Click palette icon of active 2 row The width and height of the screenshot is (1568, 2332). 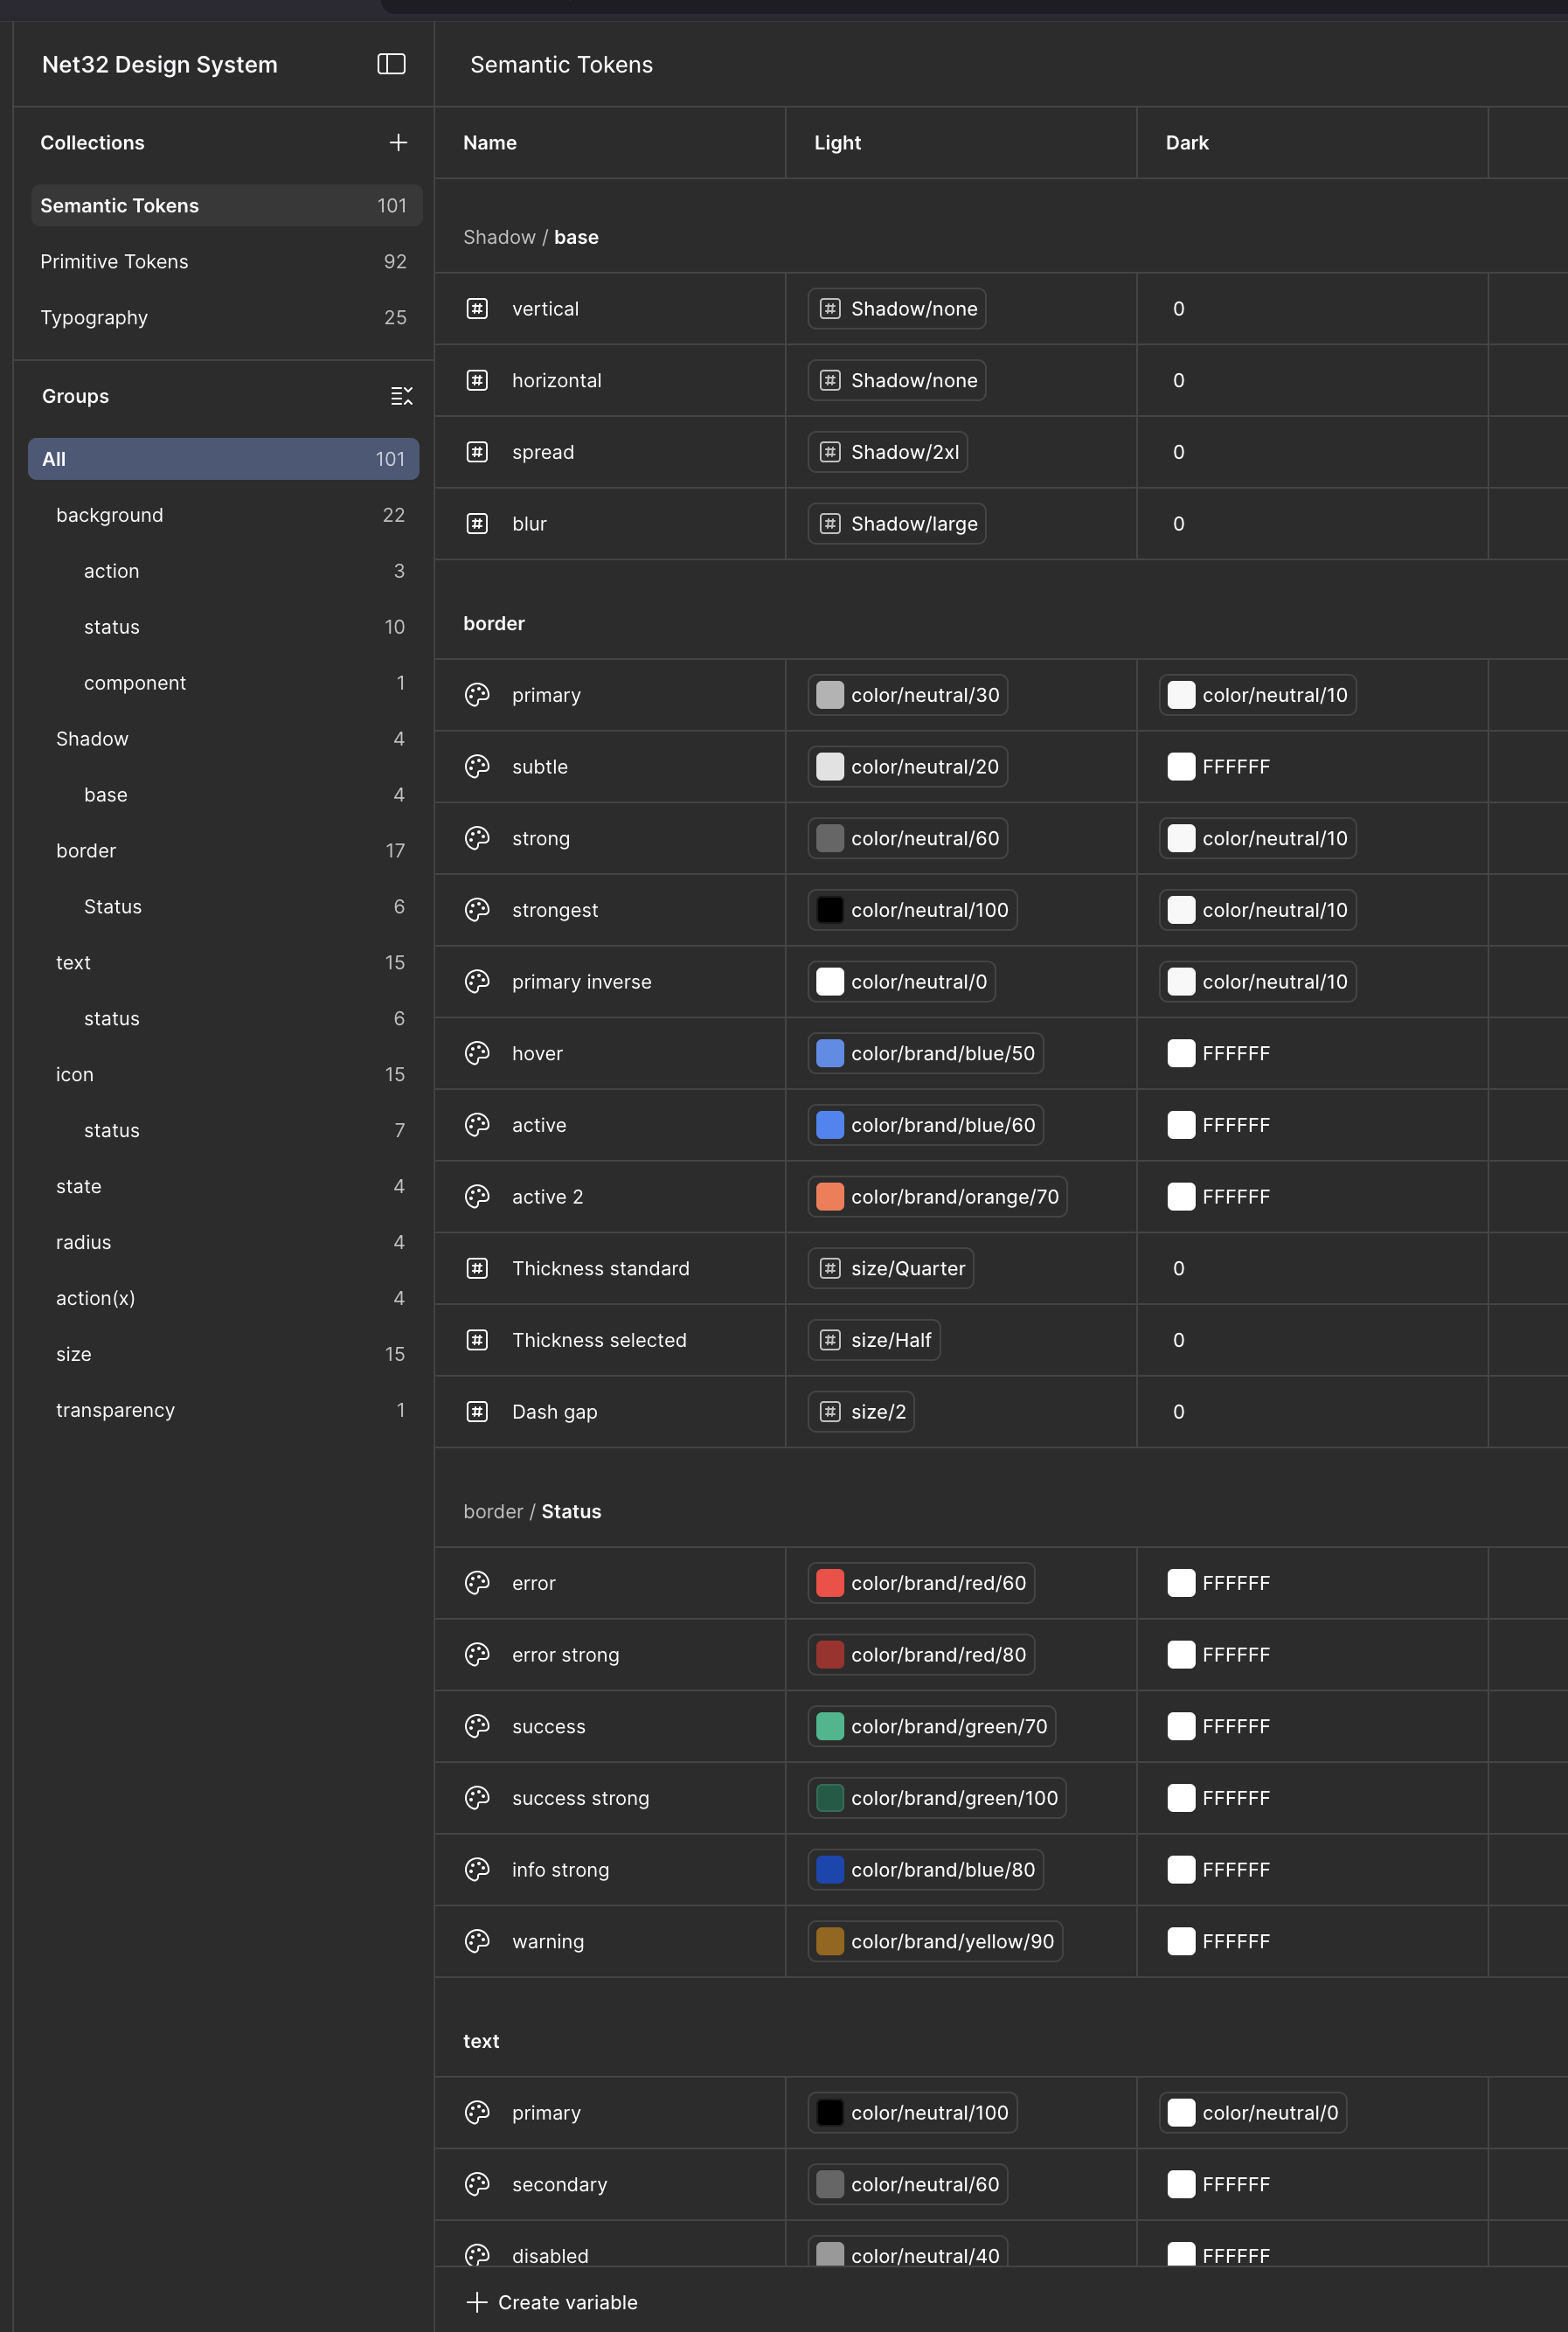coord(477,1196)
